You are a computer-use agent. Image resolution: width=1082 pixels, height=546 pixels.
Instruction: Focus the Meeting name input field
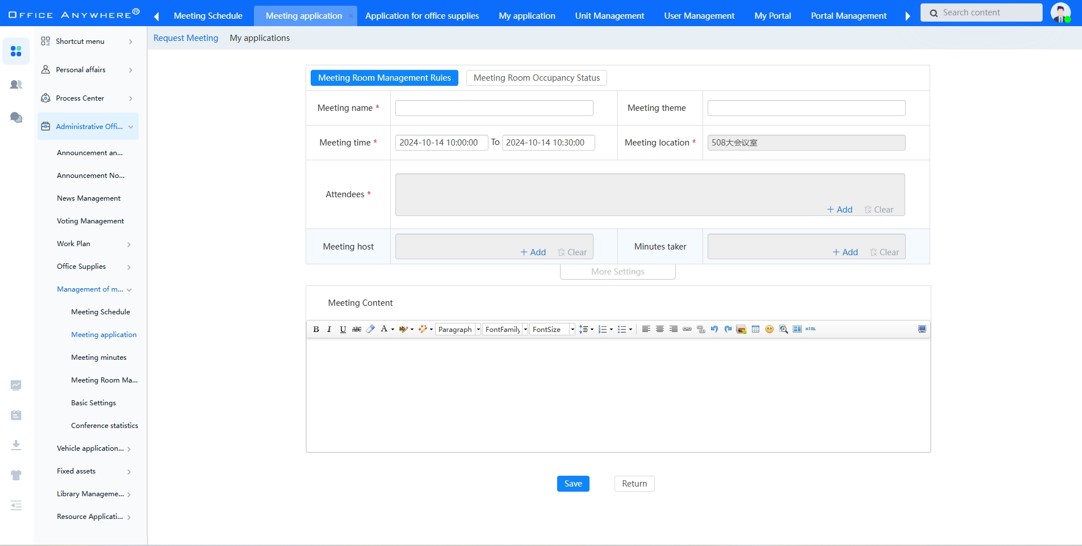[x=494, y=108]
